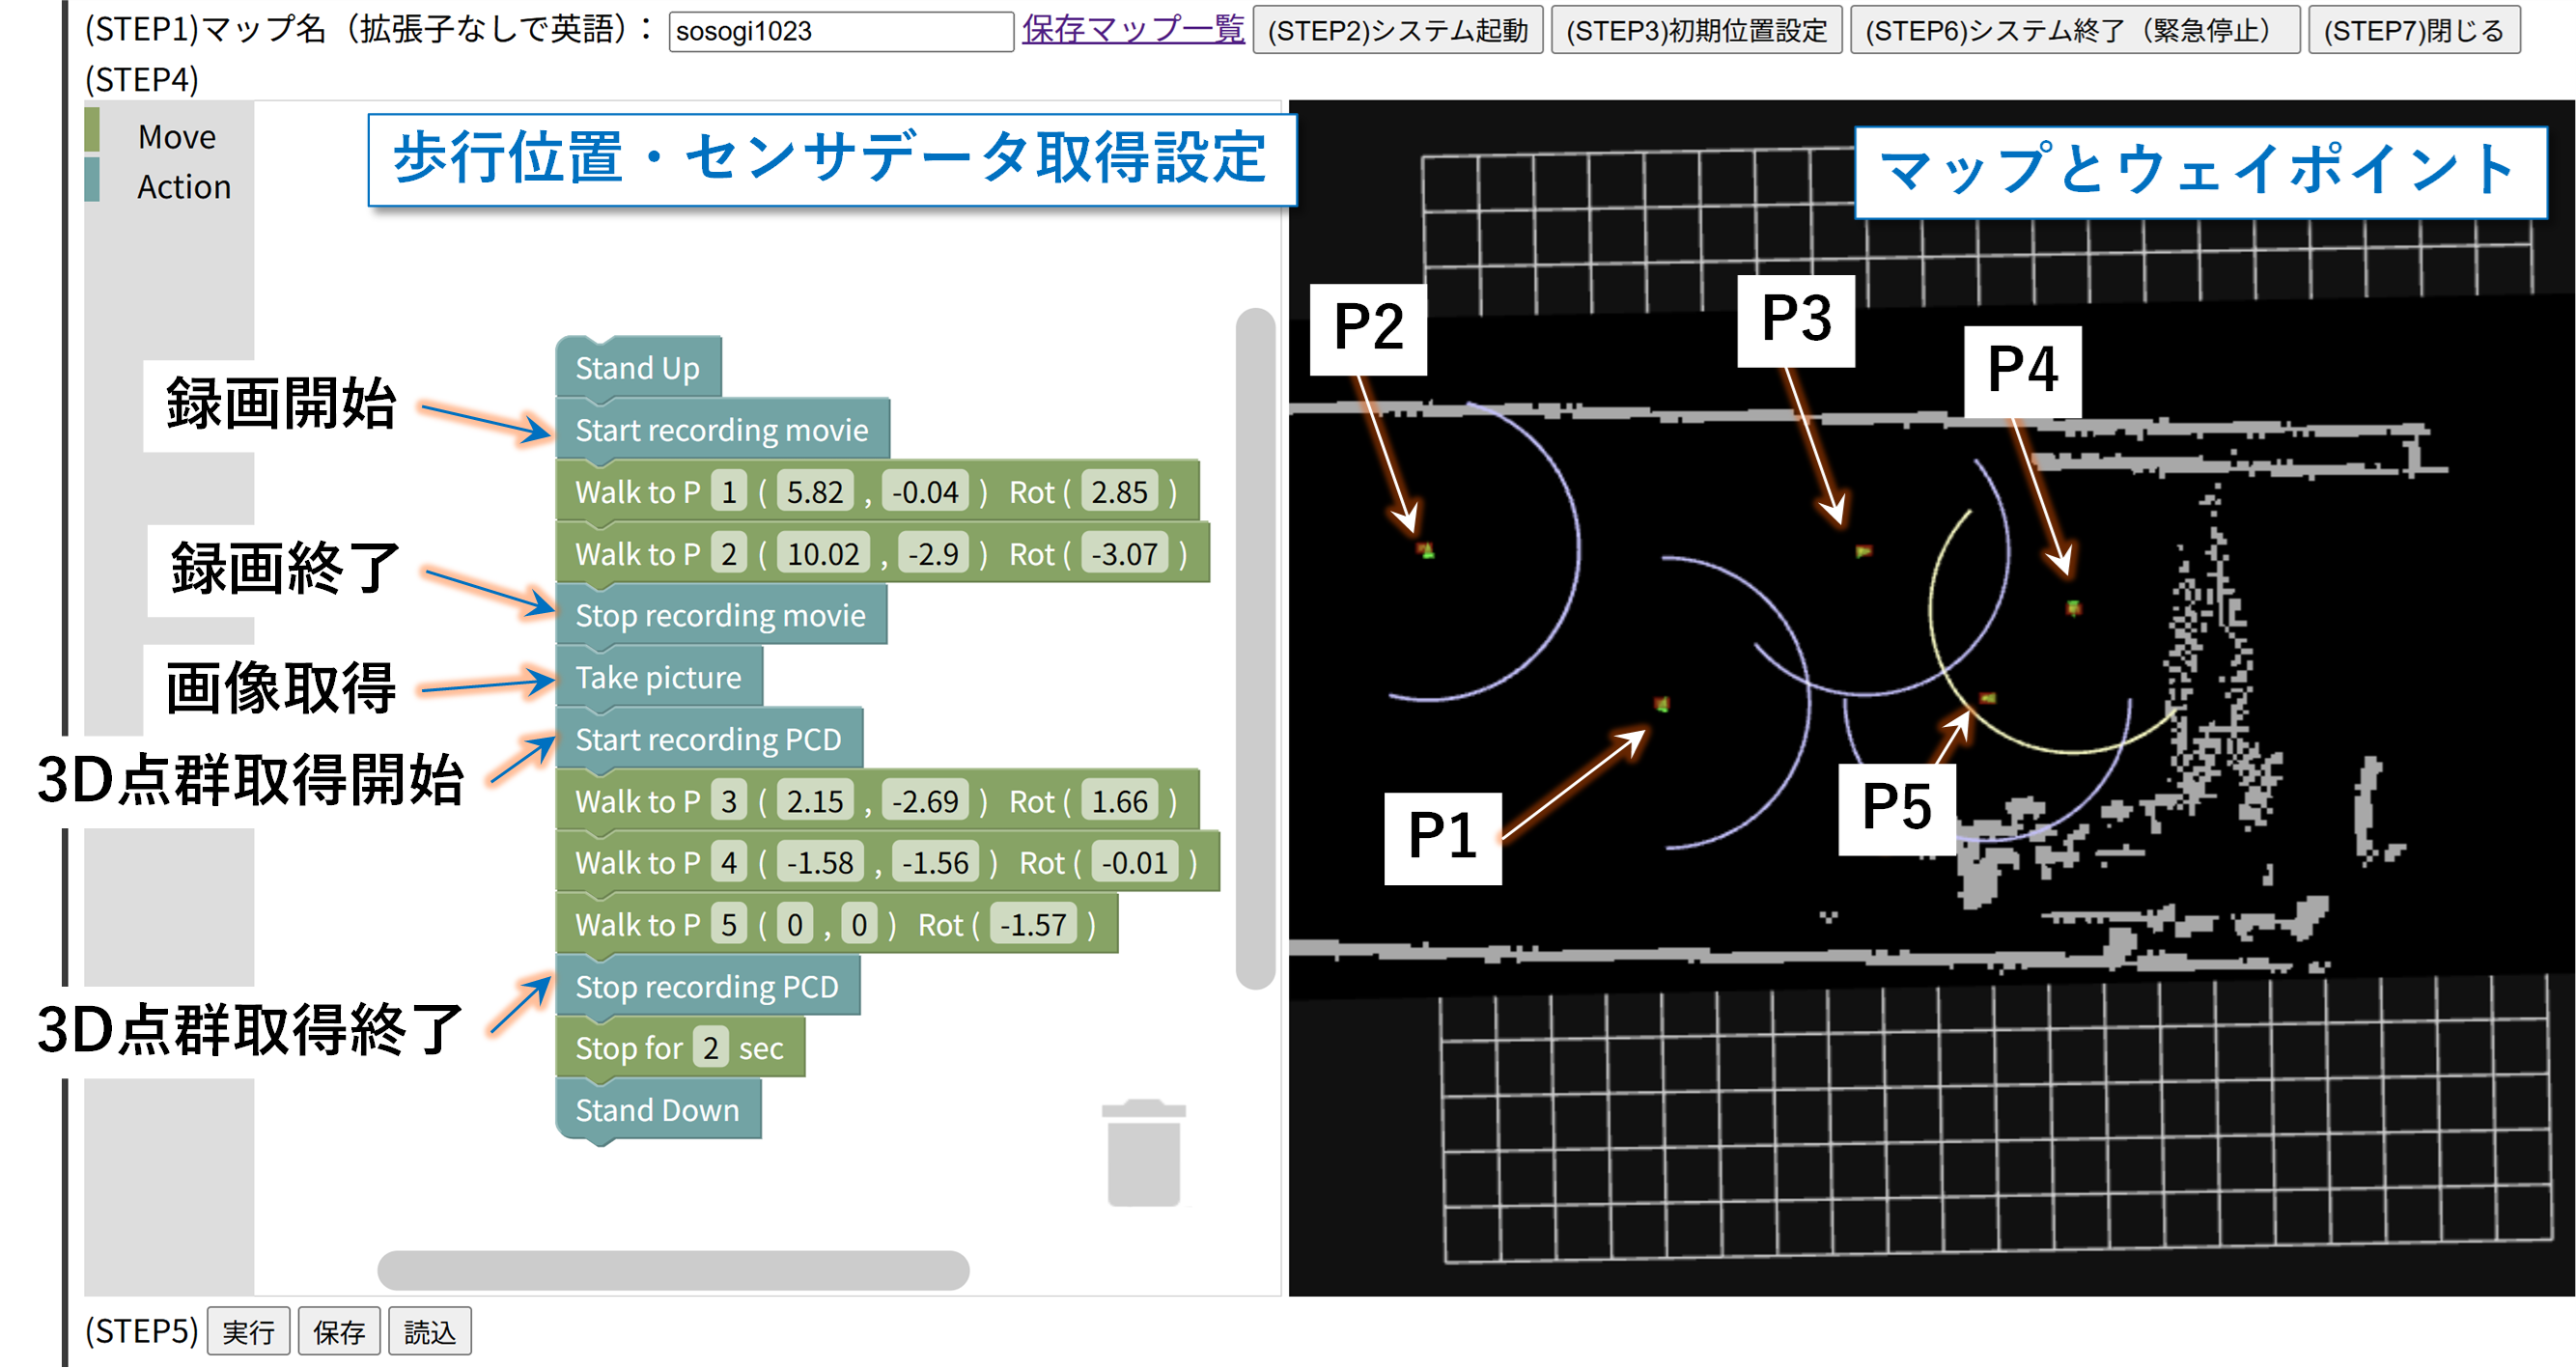Select the Take picture block
Screen dimensions: 2576x1368
tap(658, 677)
